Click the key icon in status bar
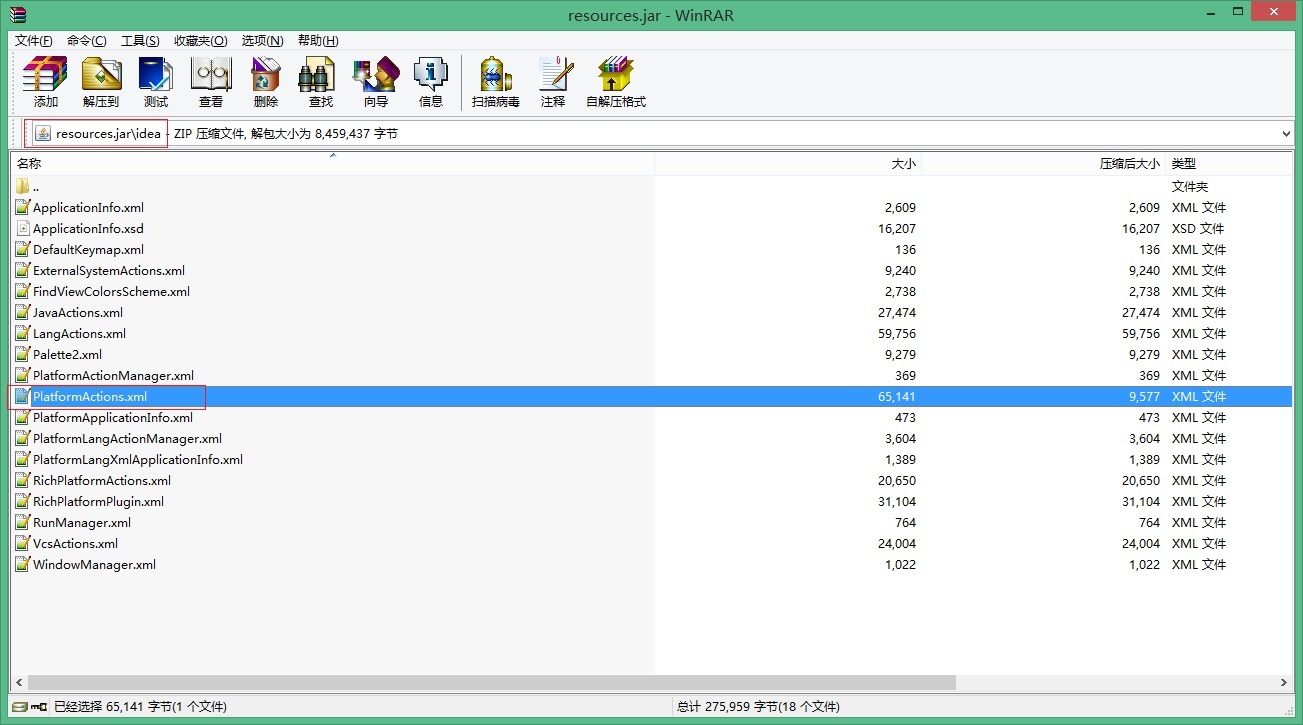This screenshot has height=725, width=1303. pyautogui.click(x=40, y=707)
